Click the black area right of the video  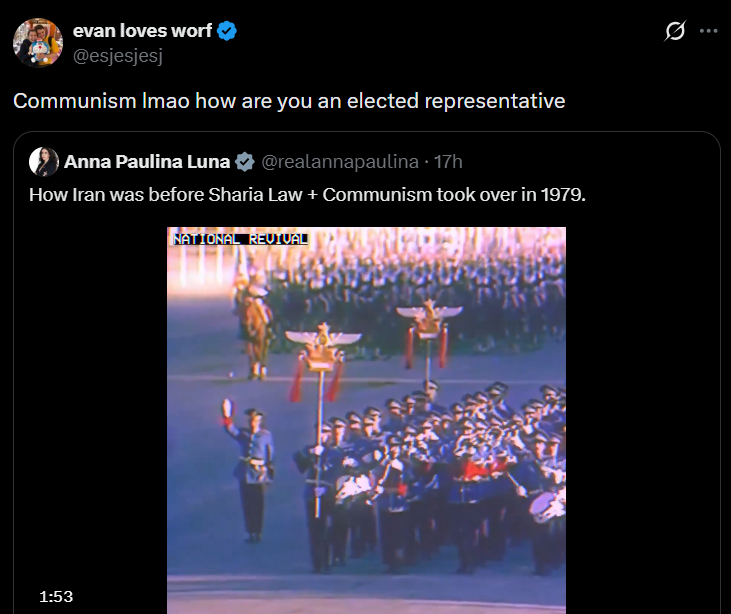coord(642,420)
